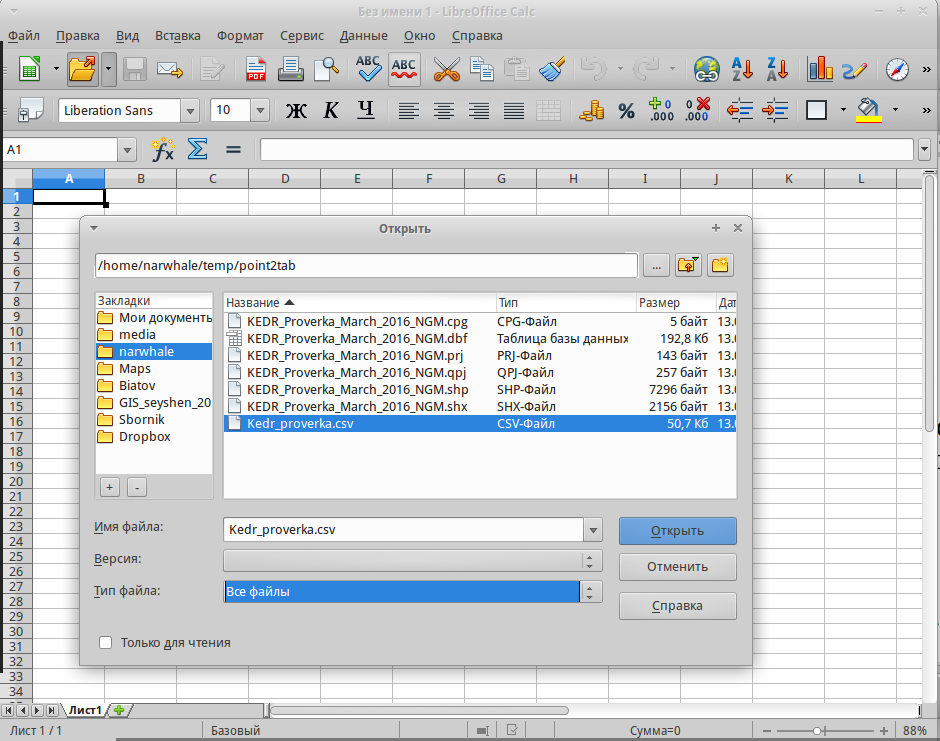Image resolution: width=940 pixels, height=741 pixels.
Task: Create new folder in Open dialog
Action: click(x=721, y=265)
